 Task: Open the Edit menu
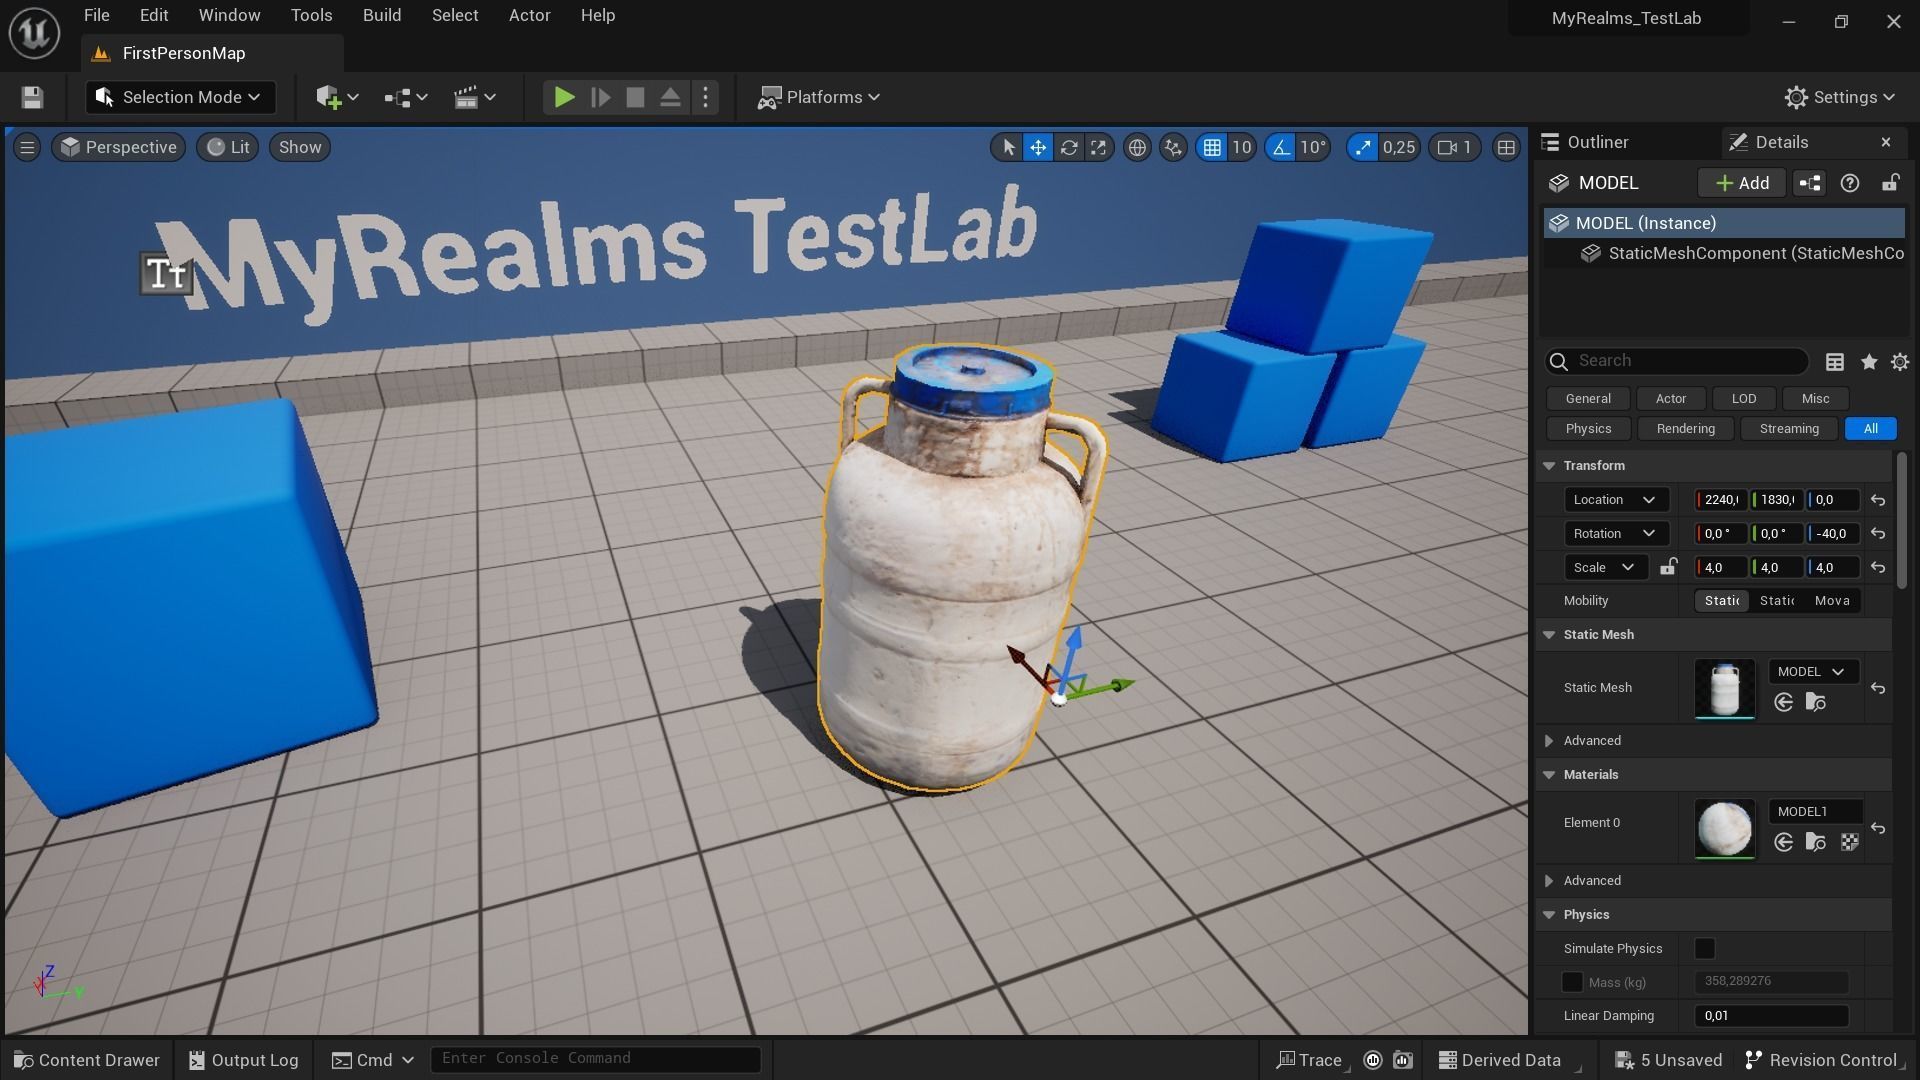click(154, 15)
